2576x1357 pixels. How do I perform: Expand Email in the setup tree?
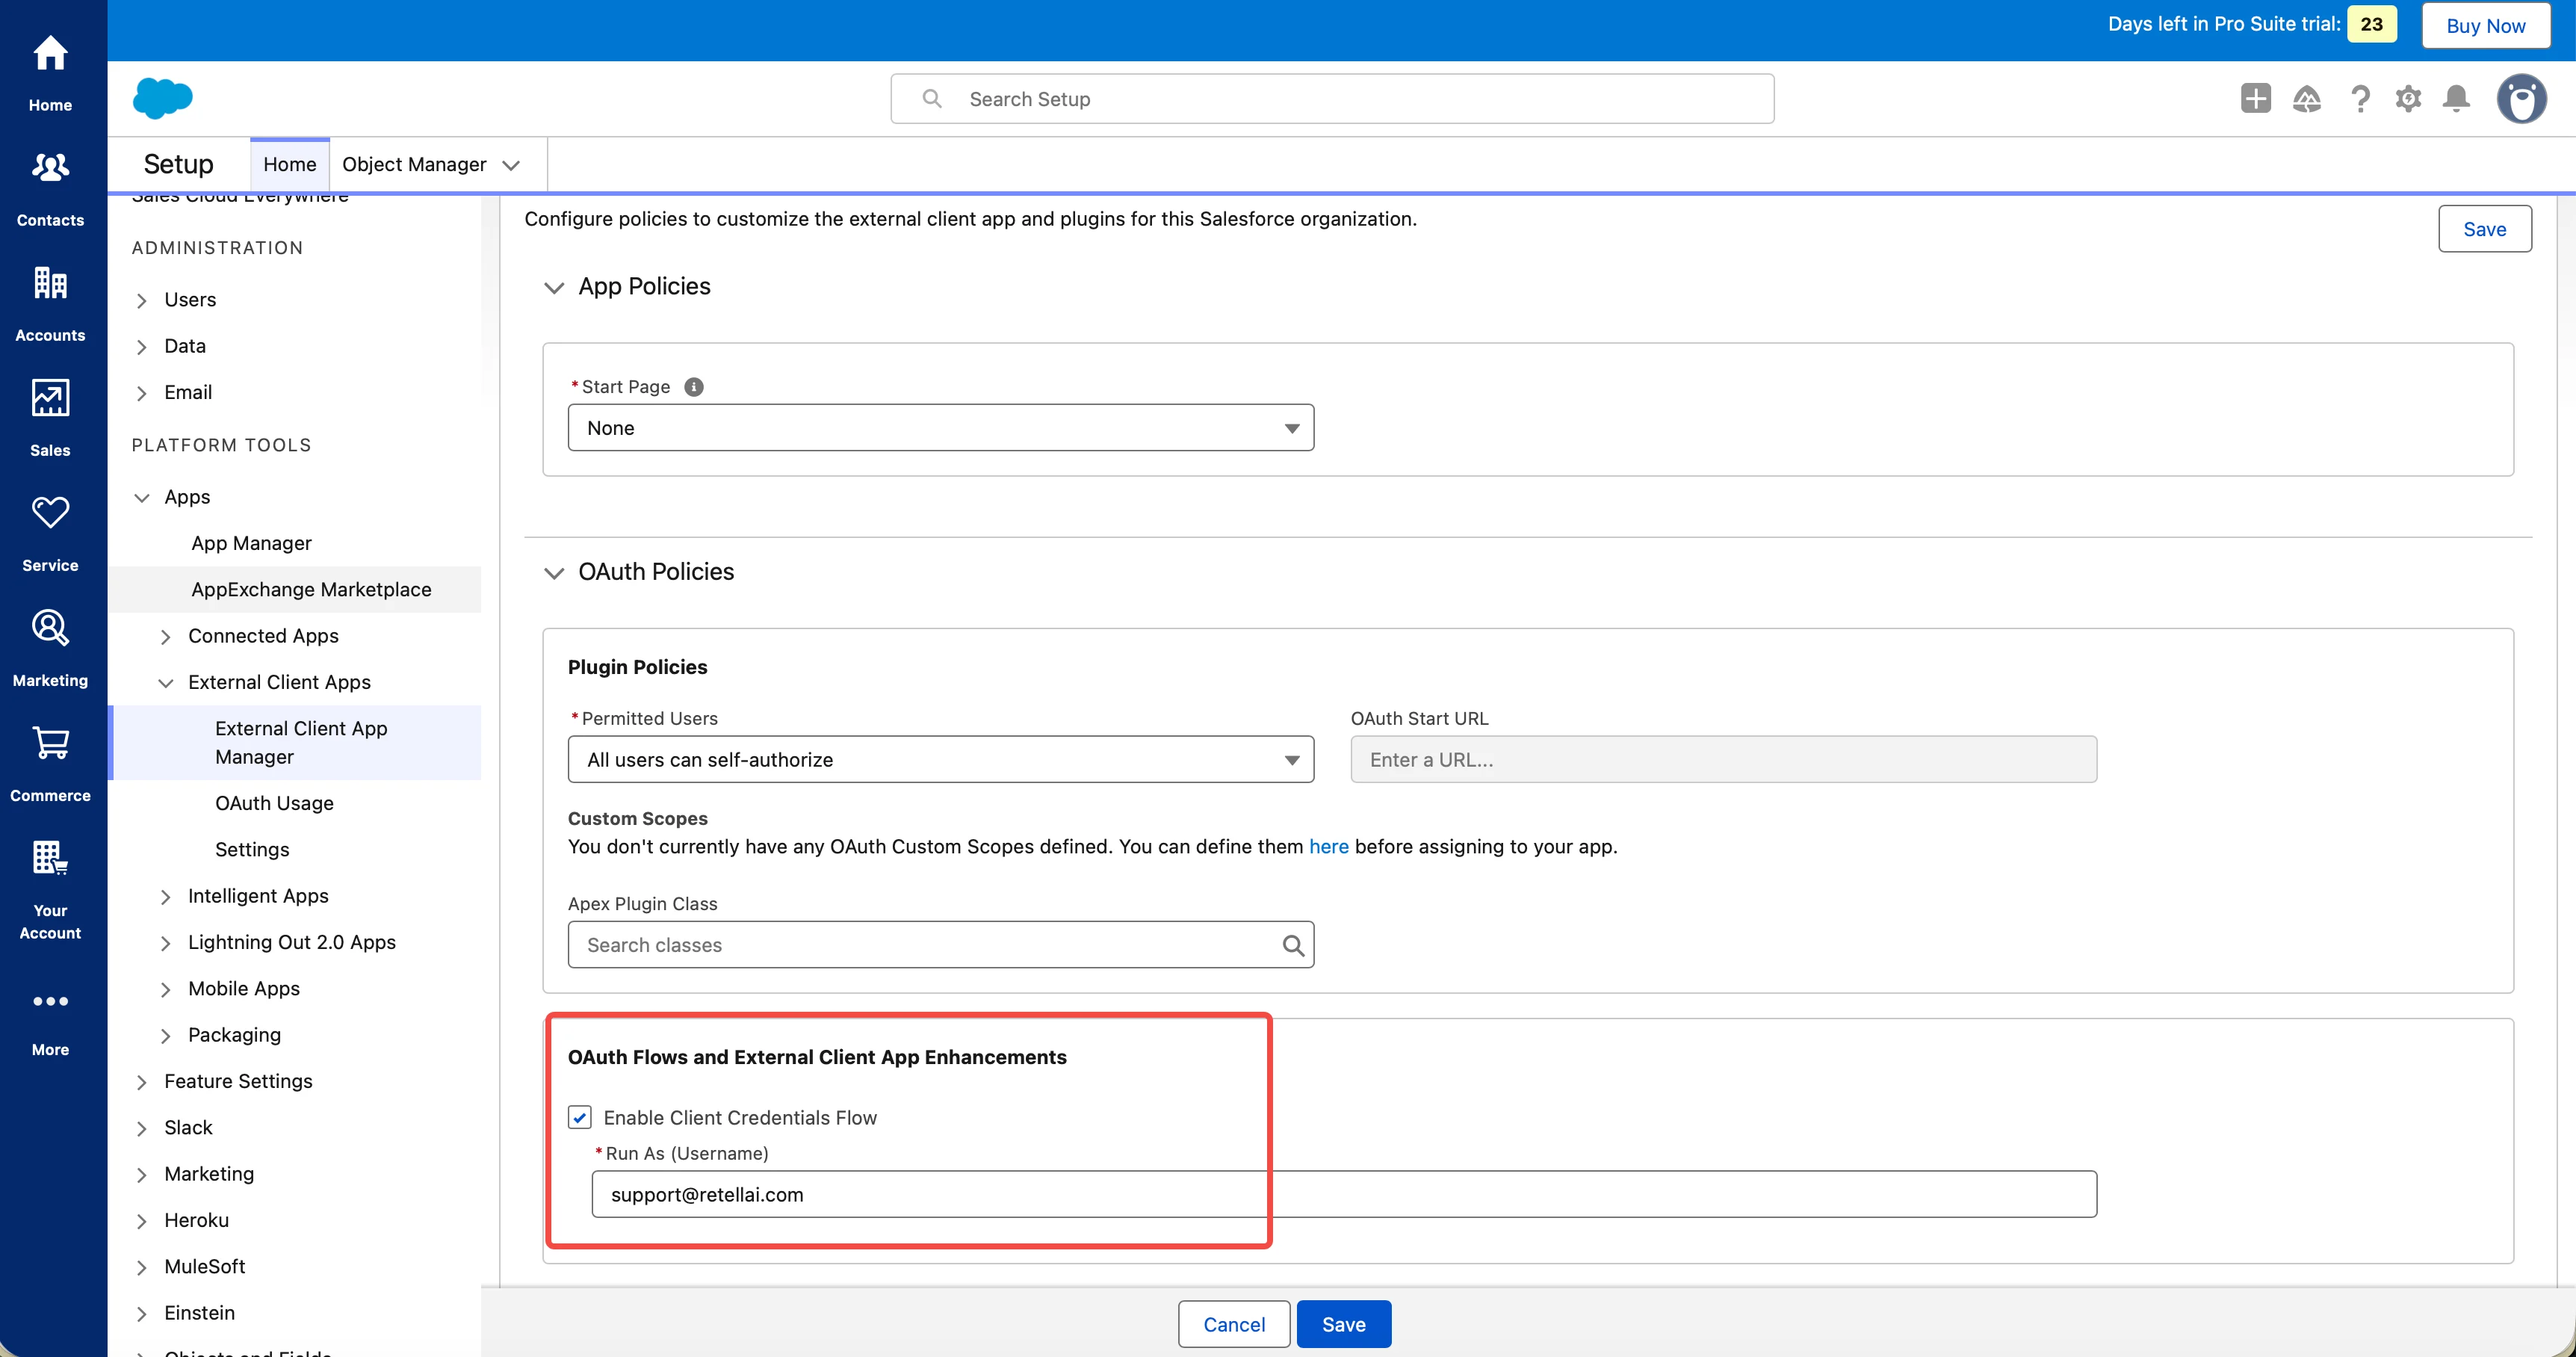point(141,393)
